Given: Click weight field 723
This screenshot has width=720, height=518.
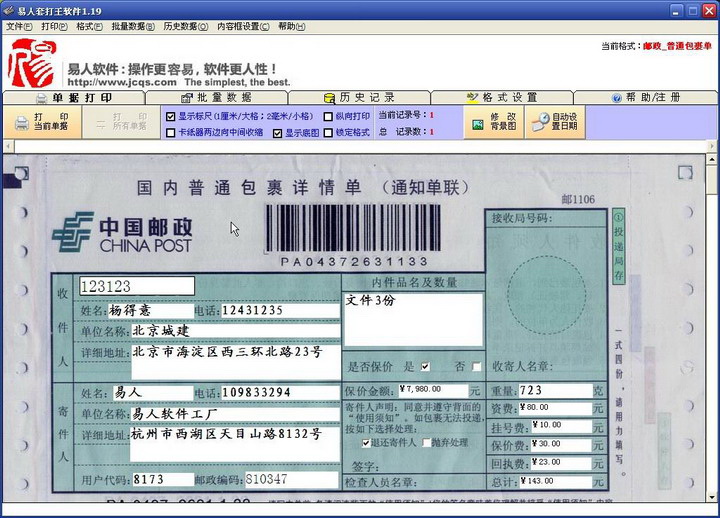Looking at the screenshot, I should point(556,390).
